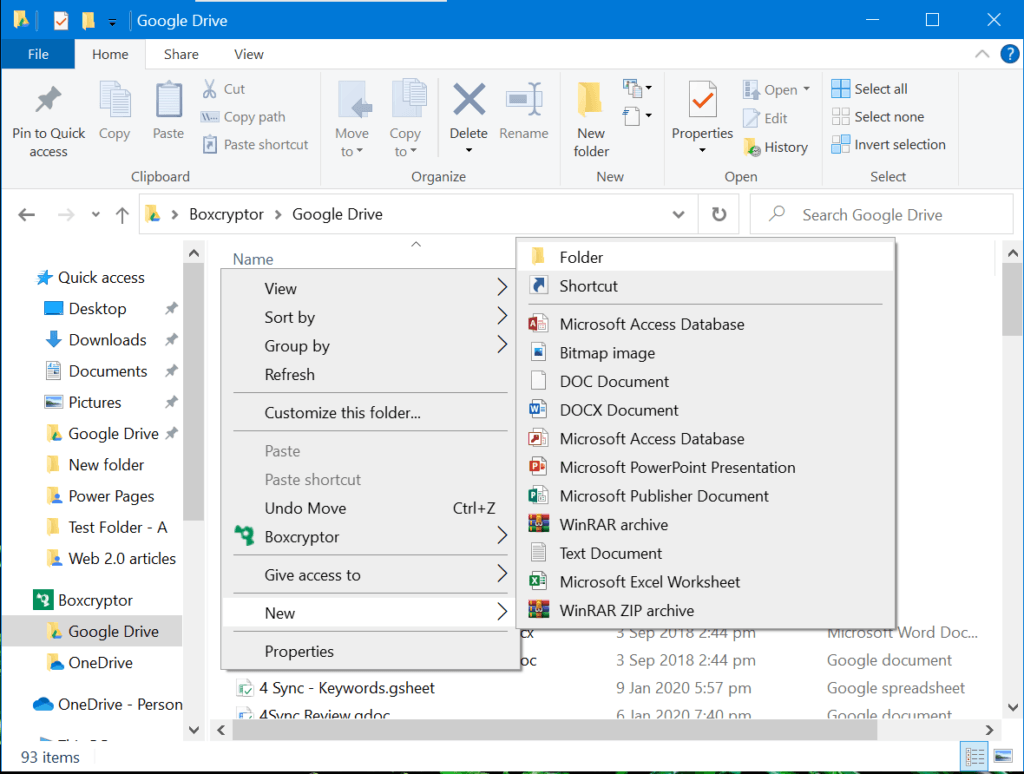This screenshot has height=774, width=1024.
Task: Select OneDrive under Boxcryptor
Action: click(100, 662)
